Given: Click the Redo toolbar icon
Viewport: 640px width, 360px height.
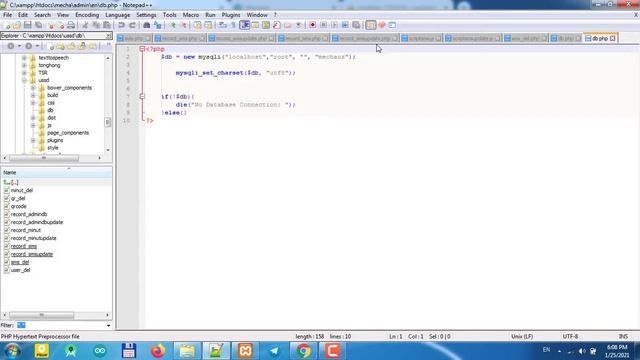Looking at the screenshot, I should pyautogui.click(x=132, y=25).
